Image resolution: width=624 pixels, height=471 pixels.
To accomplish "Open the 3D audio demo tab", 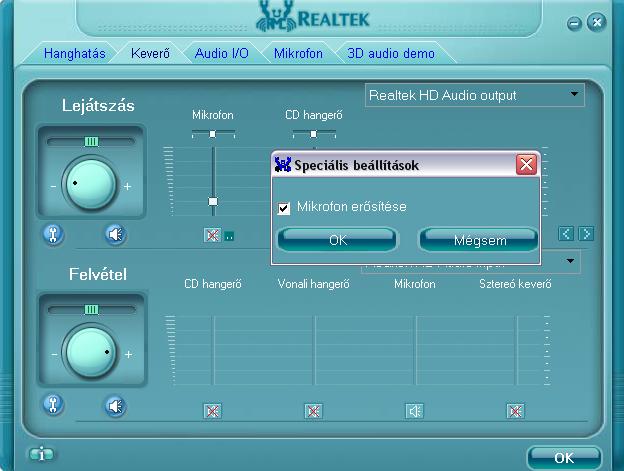I will click(x=391, y=53).
